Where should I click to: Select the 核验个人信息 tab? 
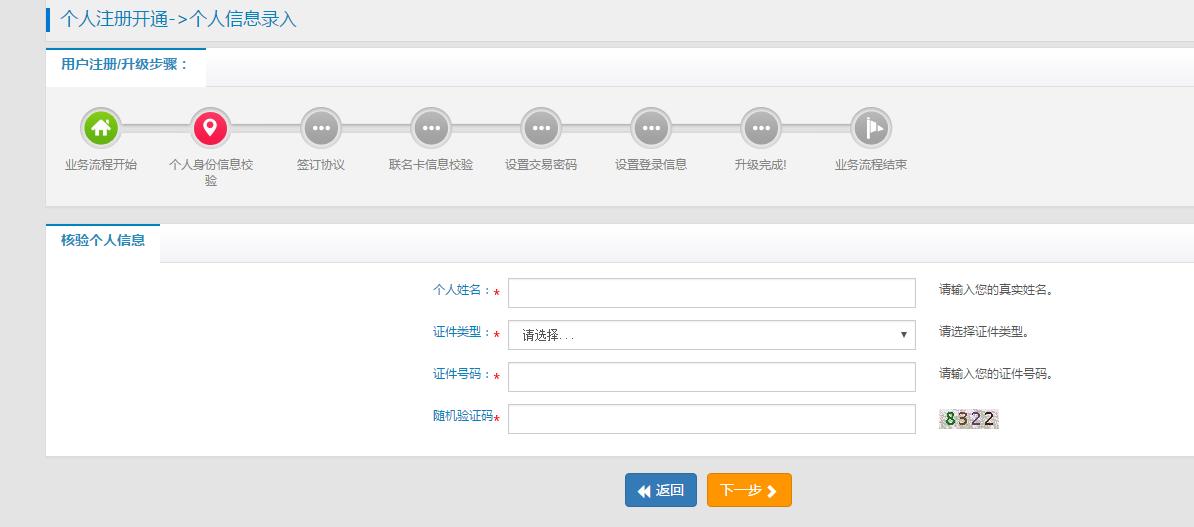103,241
